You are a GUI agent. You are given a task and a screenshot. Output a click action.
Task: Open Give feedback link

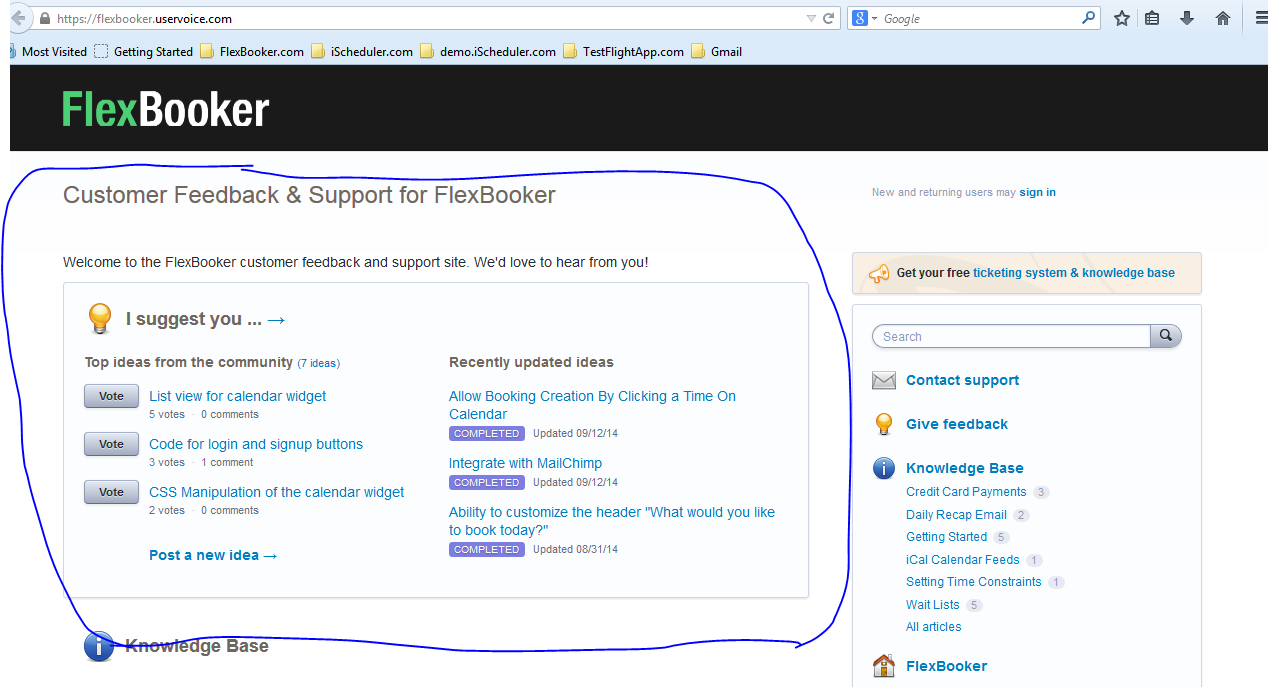(x=957, y=424)
